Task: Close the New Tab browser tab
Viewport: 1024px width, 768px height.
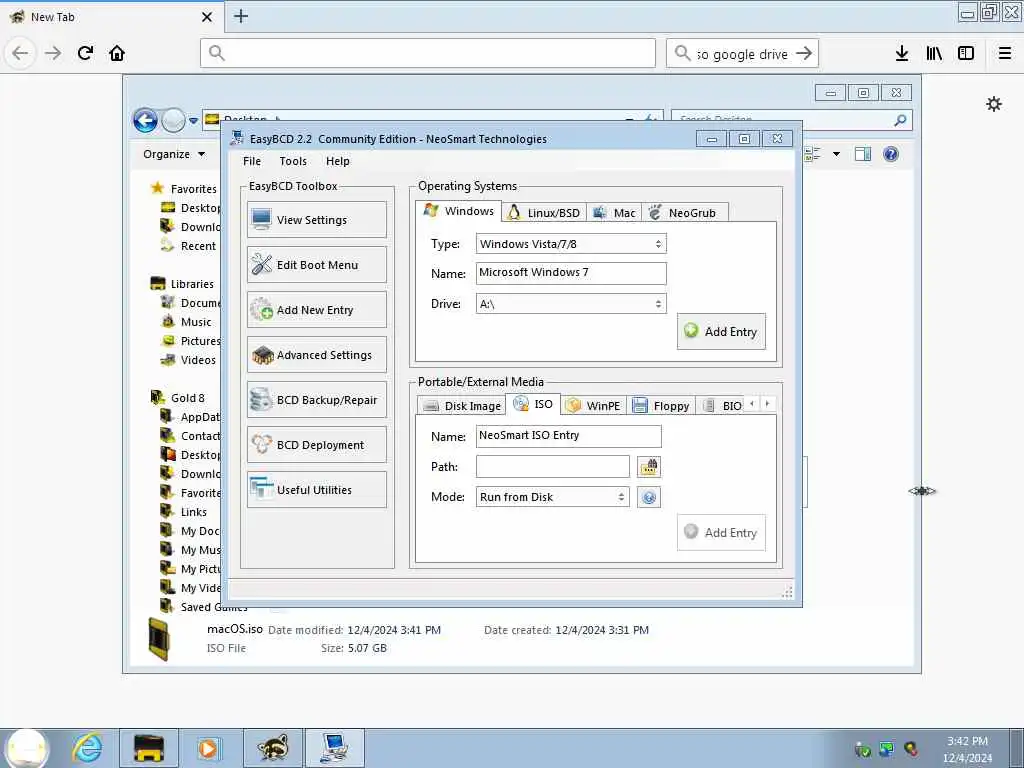Action: [207, 17]
